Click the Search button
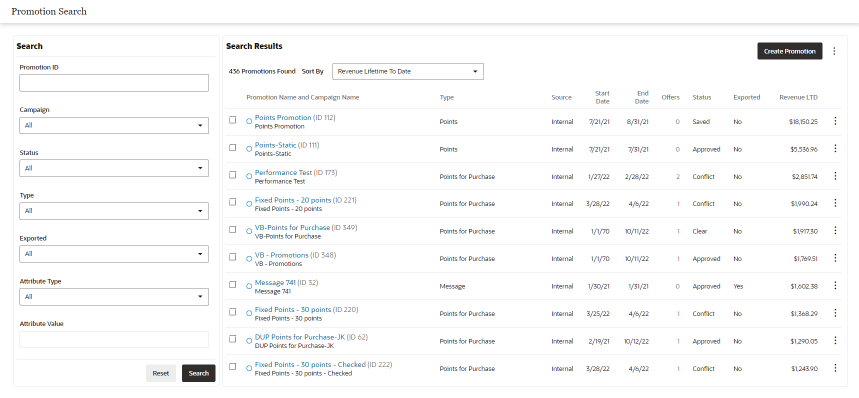859x398 pixels. (198, 373)
